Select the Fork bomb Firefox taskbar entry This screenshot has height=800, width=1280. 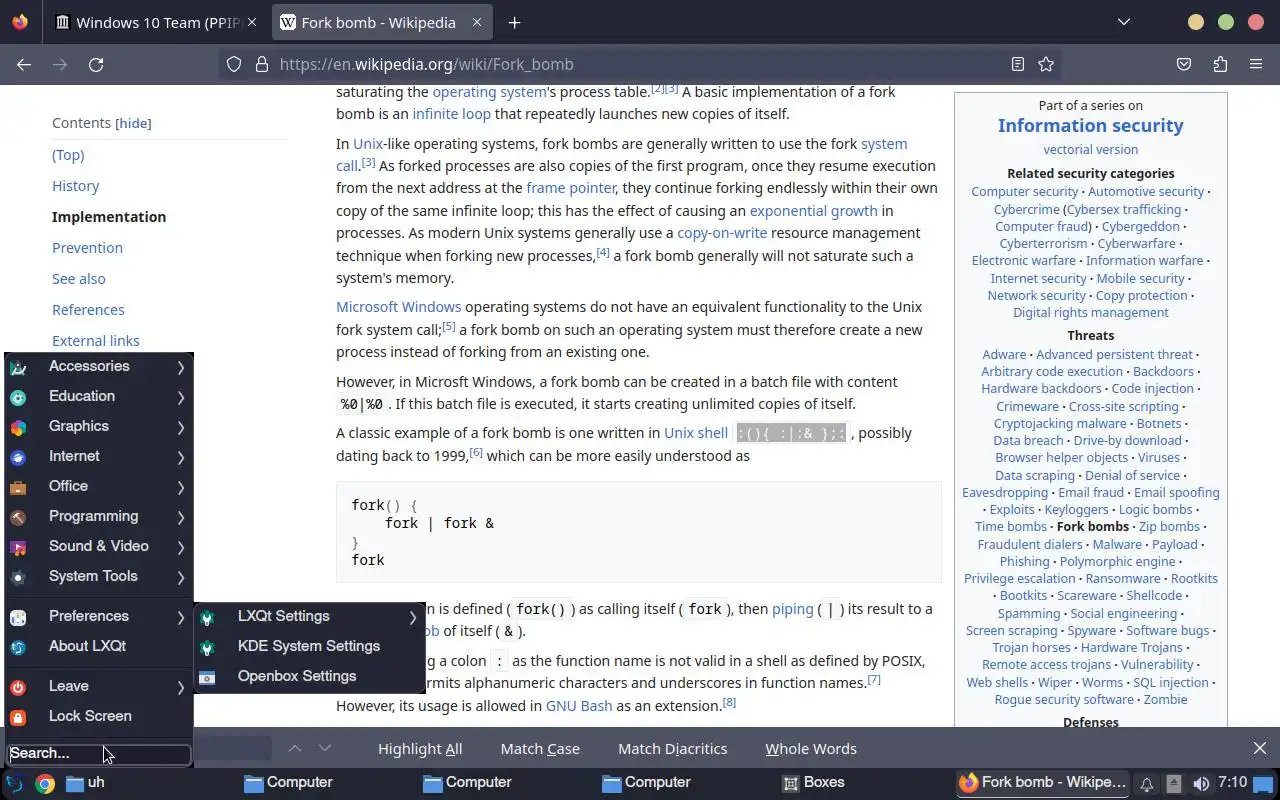(x=1042, y=783)
